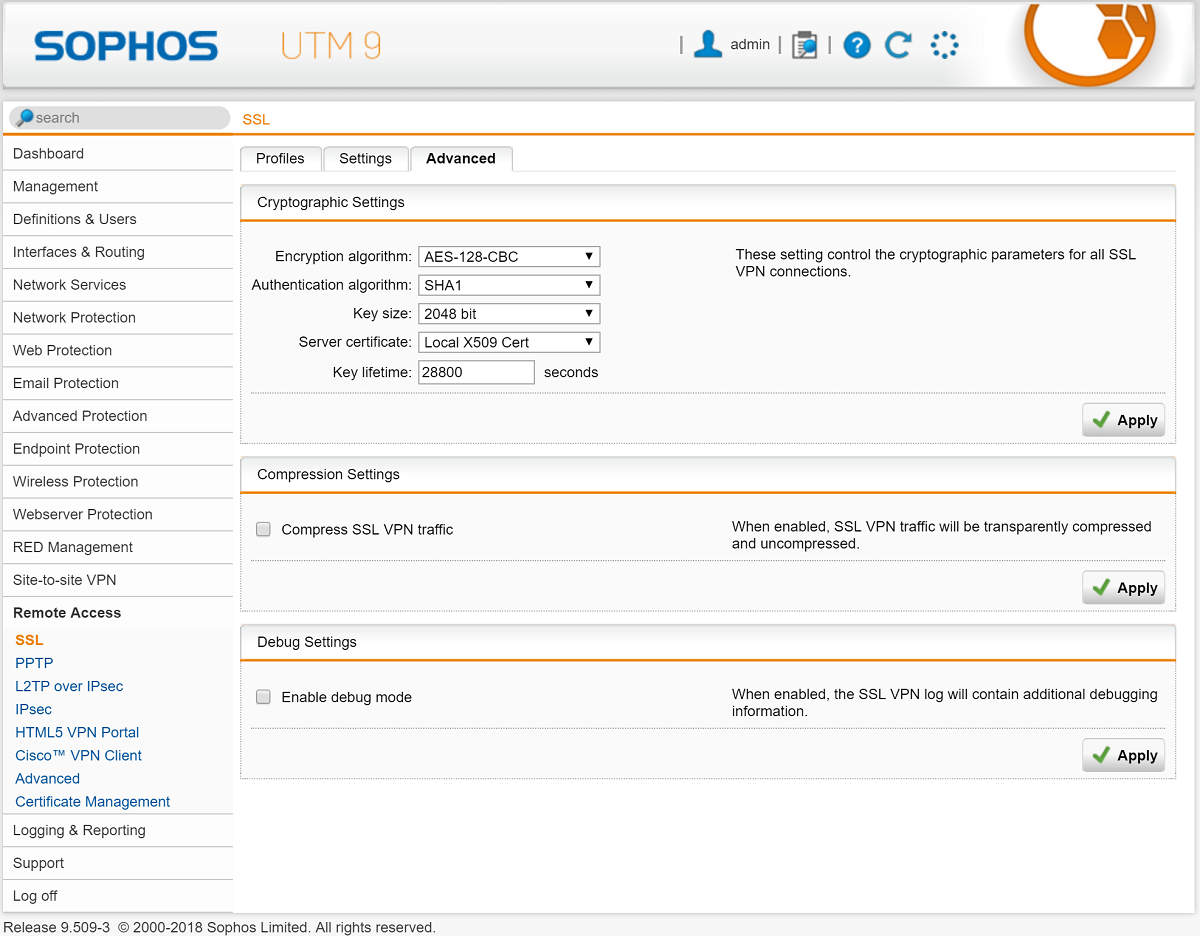This screenshot has width=1200, height=936.
Task: Open the PPTP link
Action: pyautogui.click(x=34, y=663)
